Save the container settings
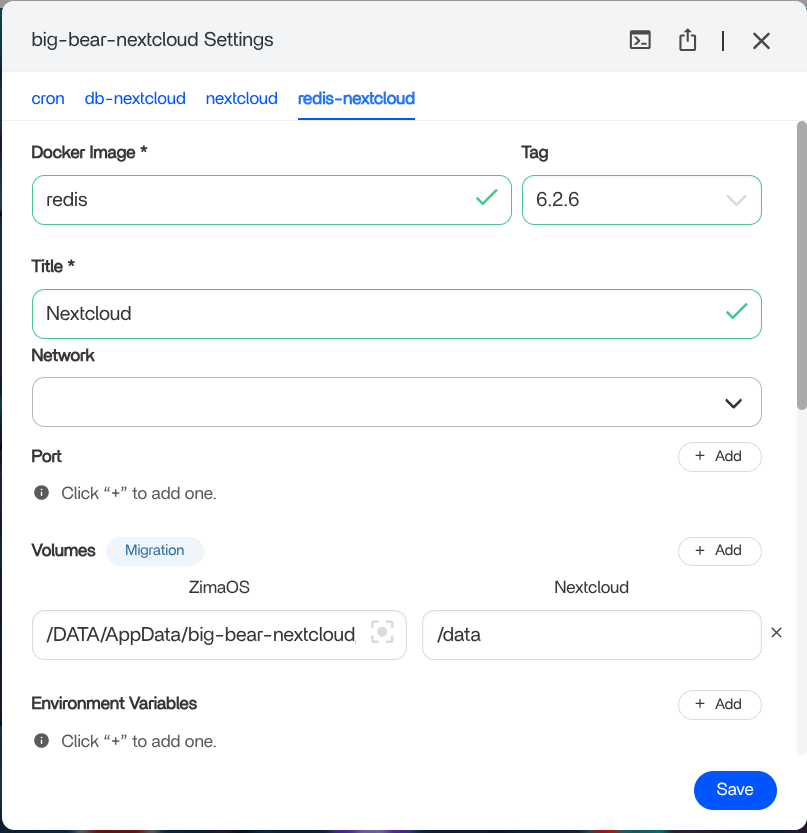The width and height of the screenshot is (807, 833). [x=735, y=790]
